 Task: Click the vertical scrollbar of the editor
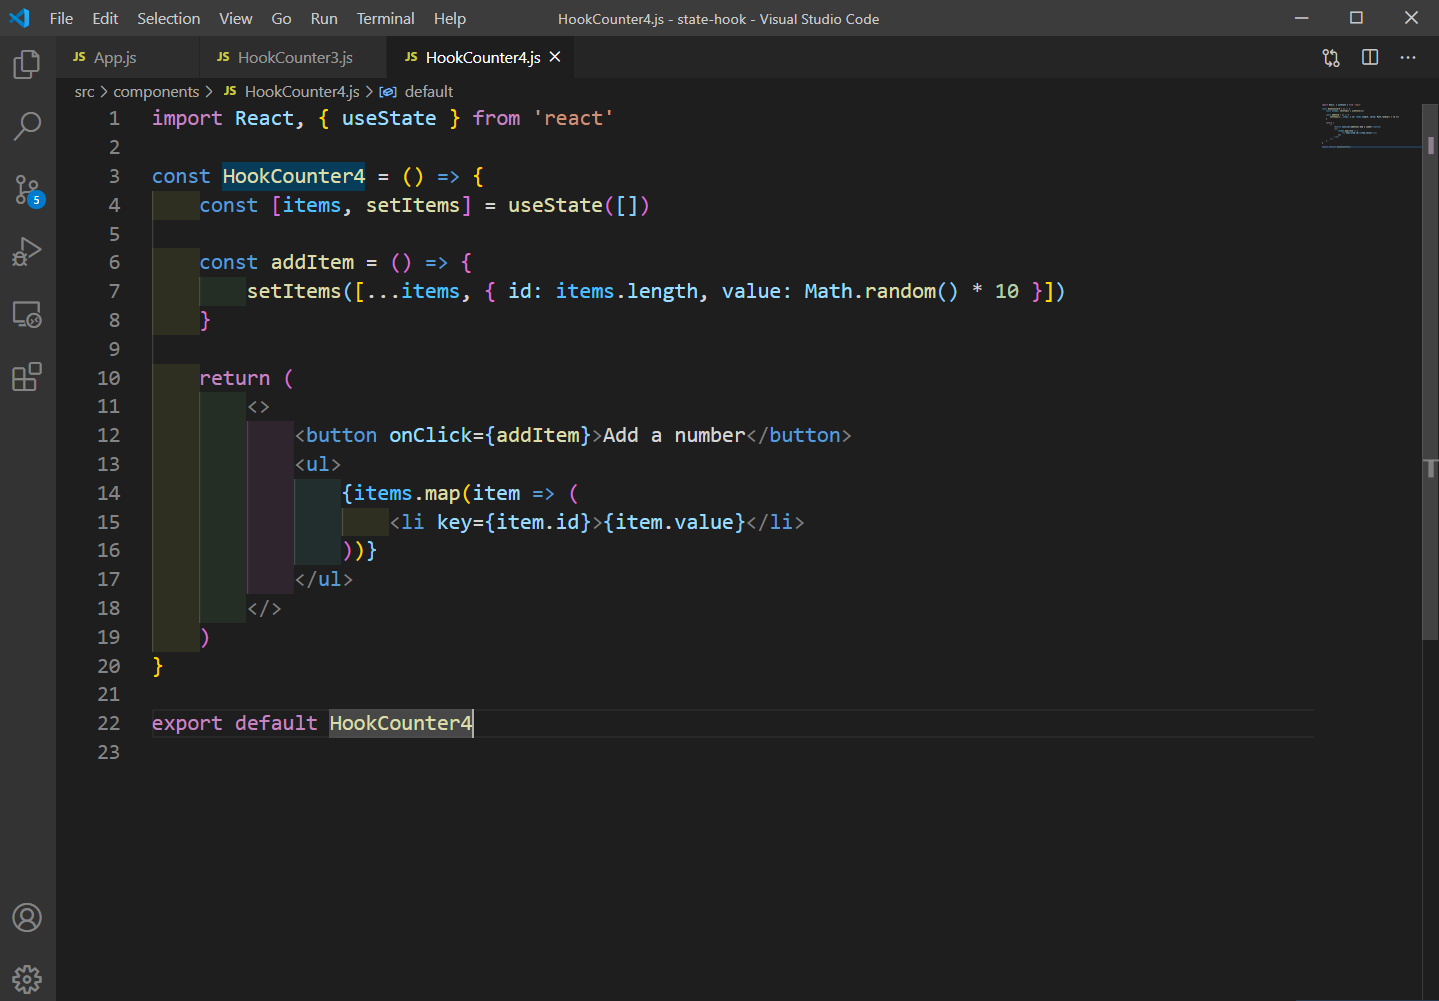[1430, 372]
